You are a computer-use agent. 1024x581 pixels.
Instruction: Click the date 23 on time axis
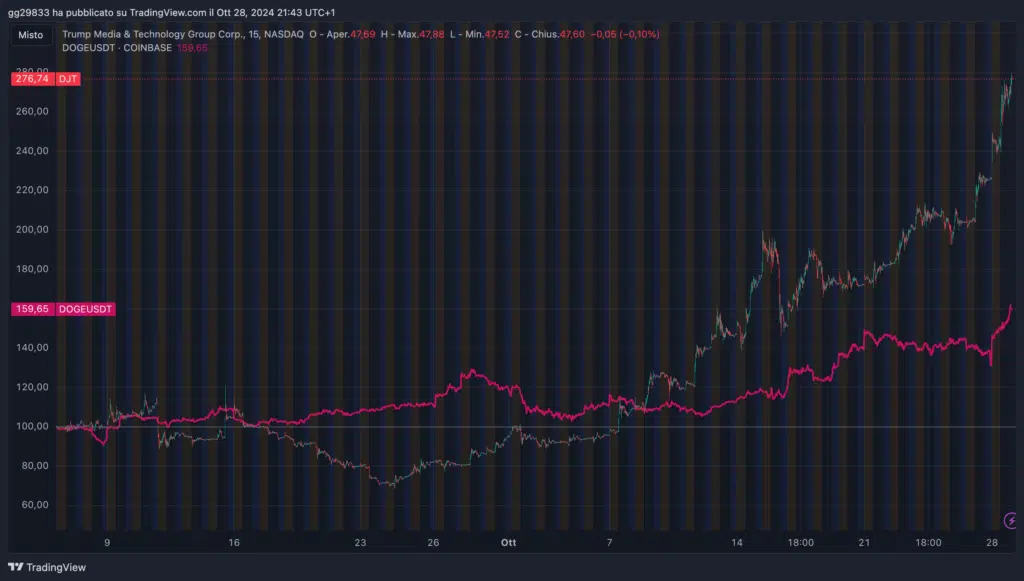click(360, 542)
